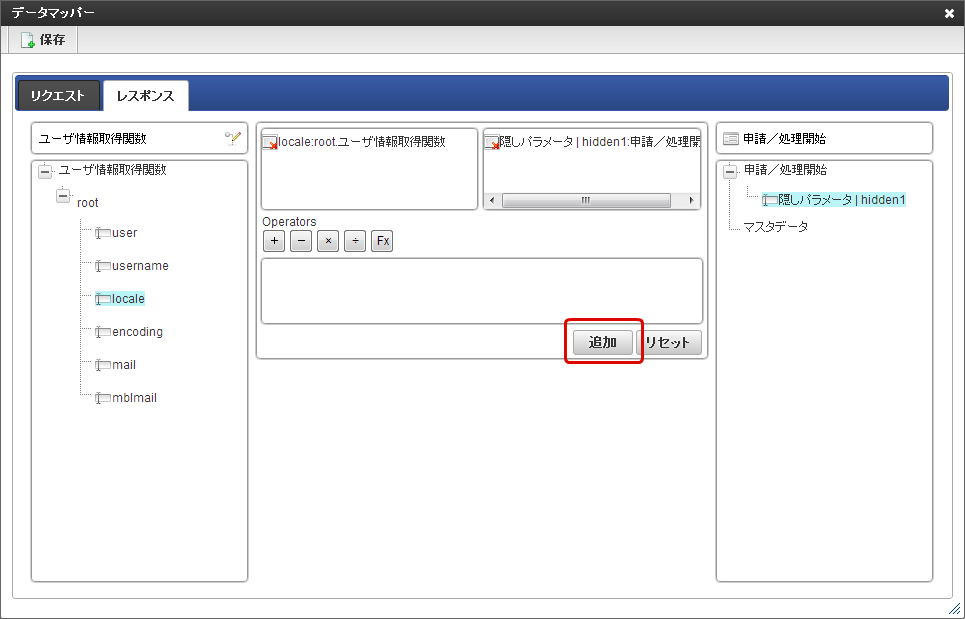Screen dimensions: 965x619
Task: Select 隠しパラメータ | hidden1 in right tree
Action: tap(842, 200)
